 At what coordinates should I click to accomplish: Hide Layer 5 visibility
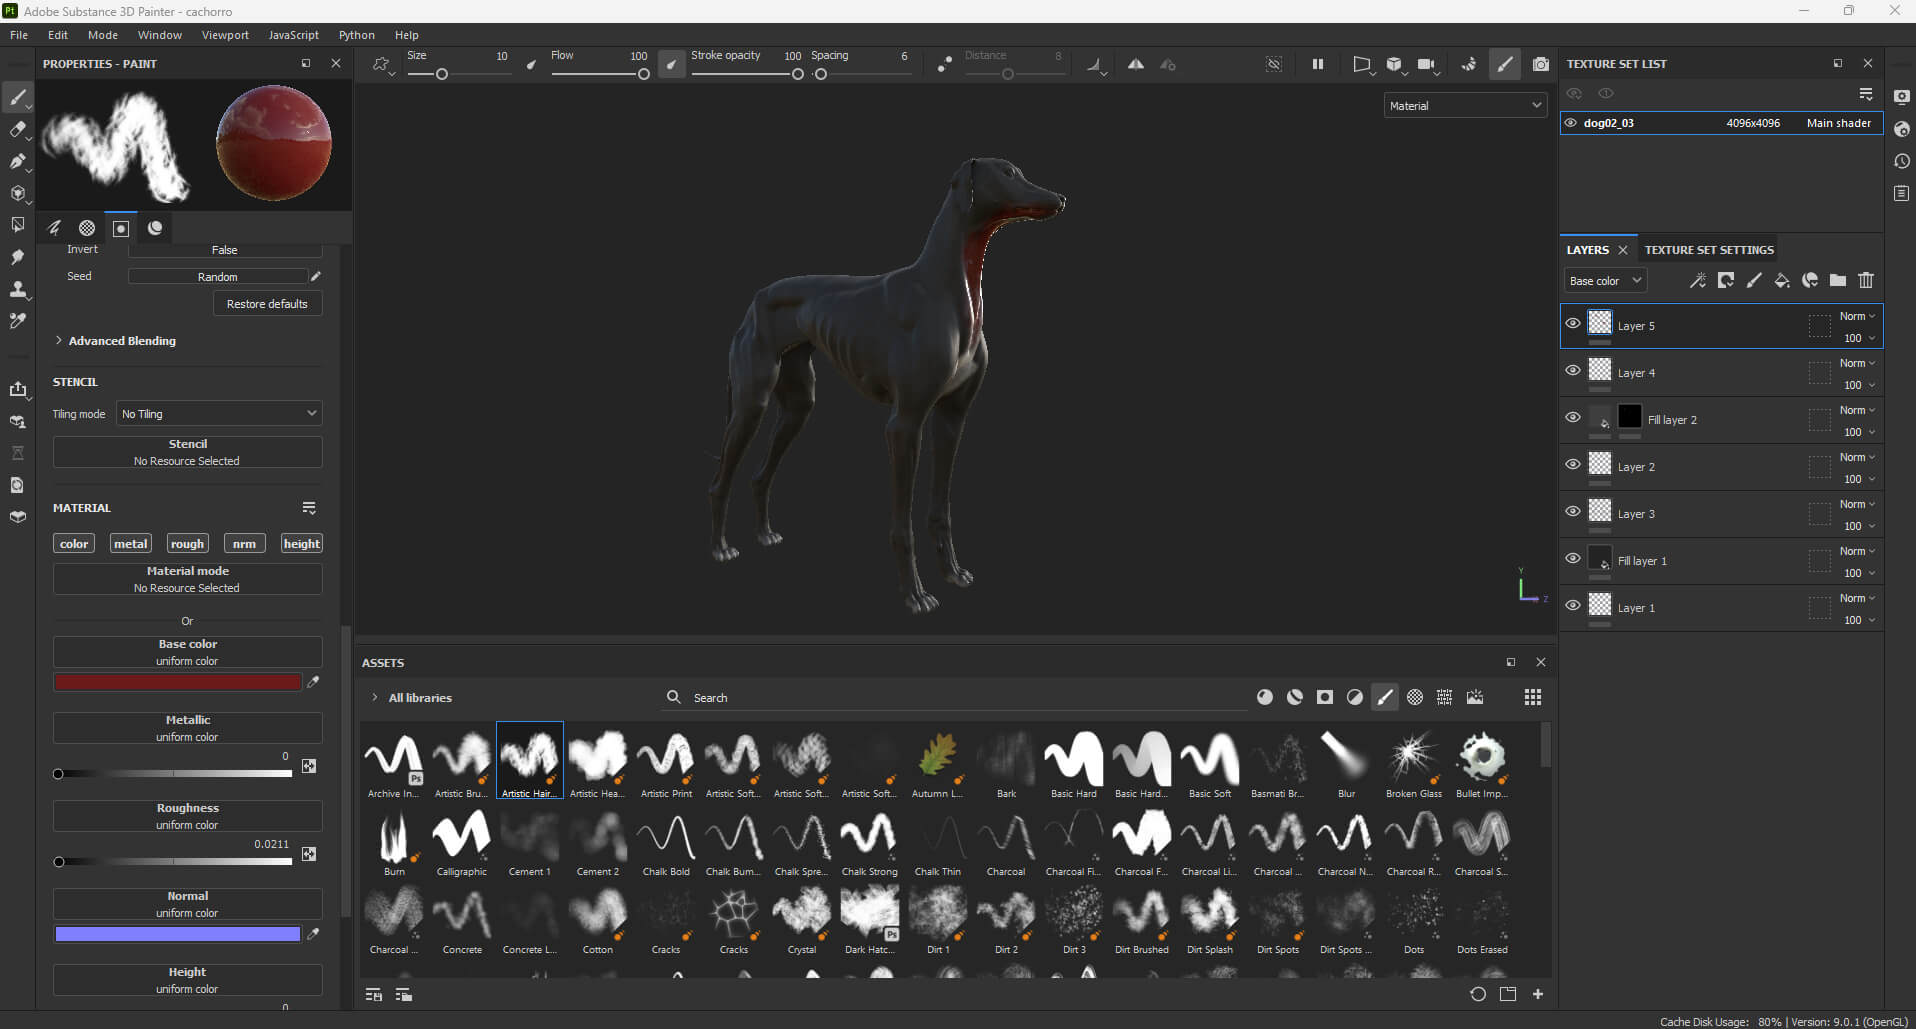point(1573,324)
